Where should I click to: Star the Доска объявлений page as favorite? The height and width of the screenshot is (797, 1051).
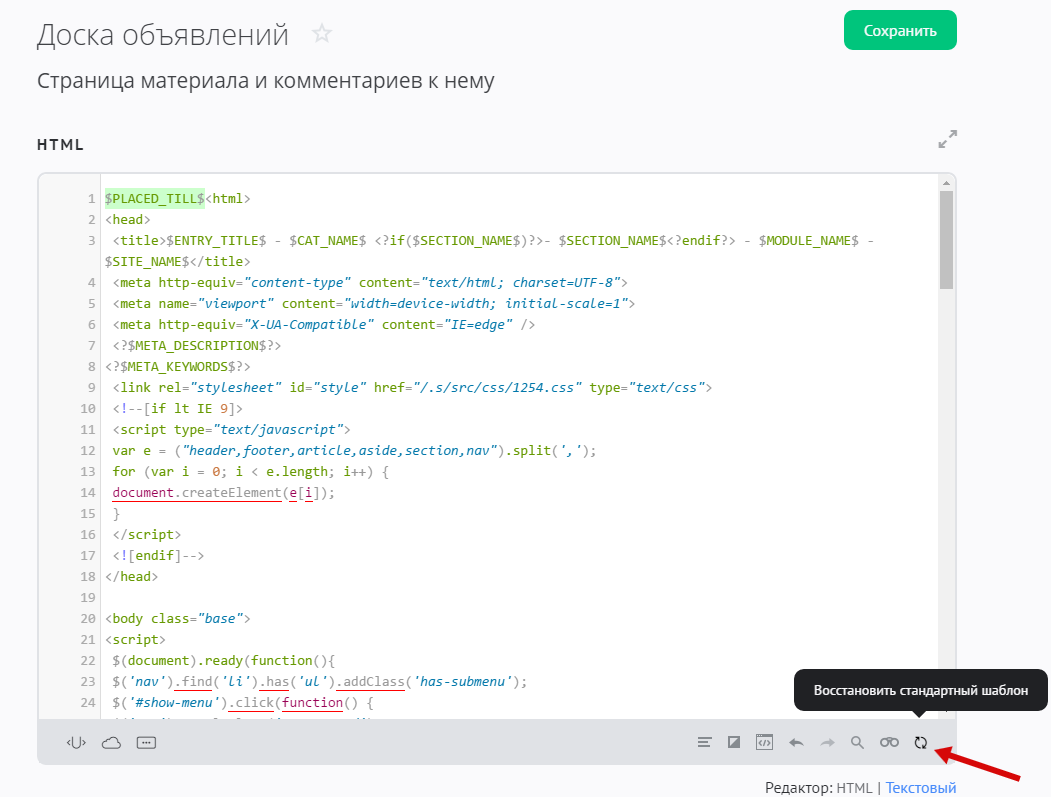click(x=322, y=34)
